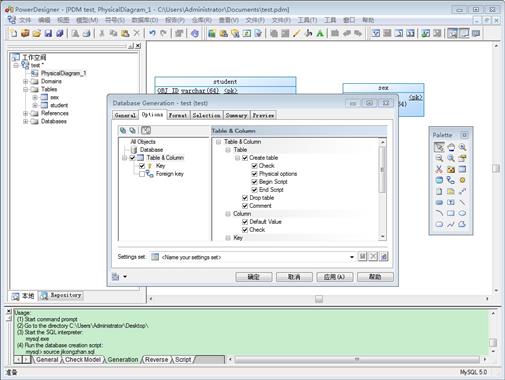Viewport: 505px width, 380px height.
Task: Select PhysicalDiagram_1 in the browser tree
Action: (x=64, y=73)
